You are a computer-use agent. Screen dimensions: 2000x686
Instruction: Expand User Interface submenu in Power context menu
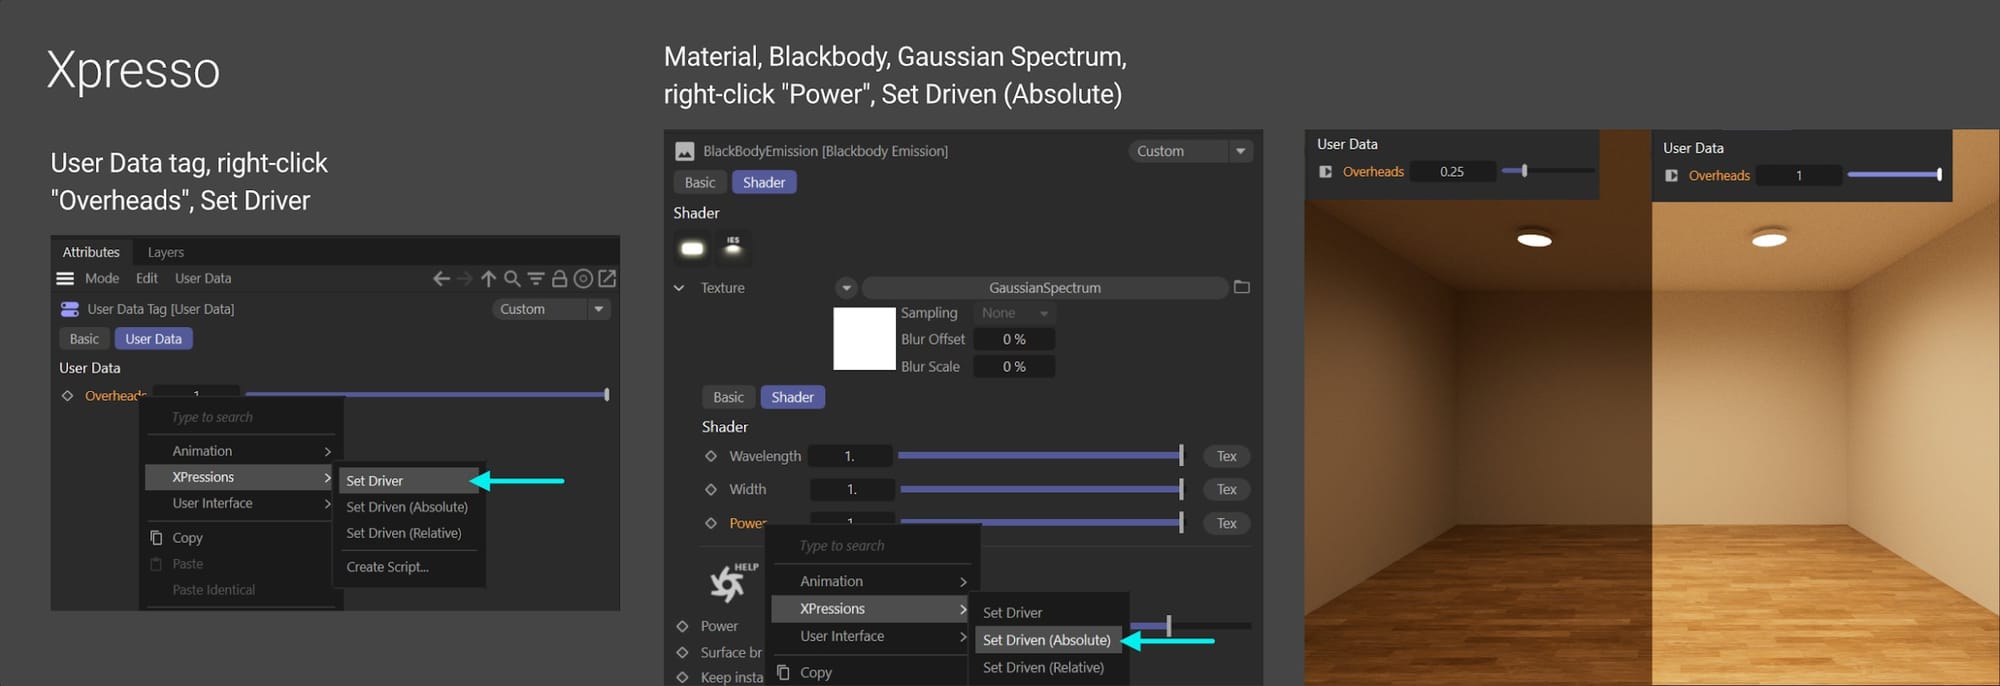[871, 636]
